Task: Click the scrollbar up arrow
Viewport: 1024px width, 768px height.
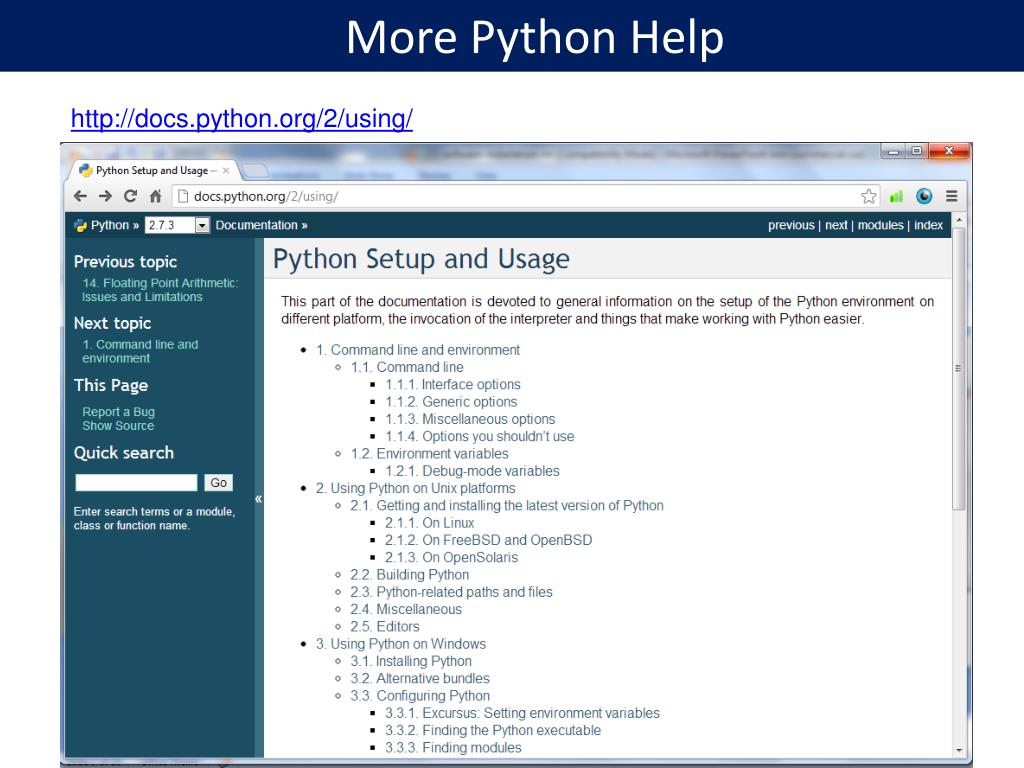Action: (x=959, y=220)
